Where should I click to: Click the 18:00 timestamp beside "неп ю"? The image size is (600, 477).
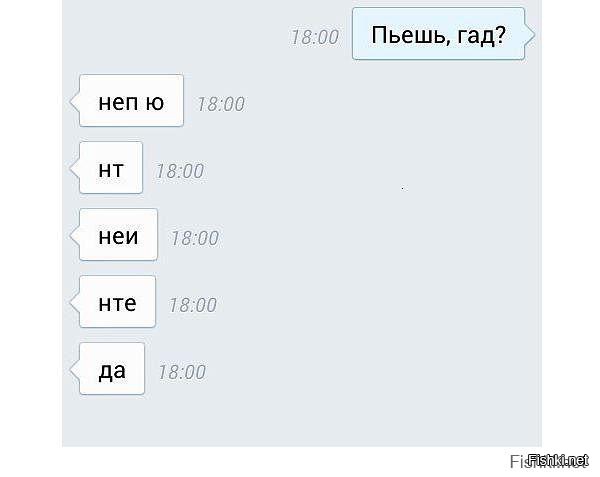tap(221, 104)
